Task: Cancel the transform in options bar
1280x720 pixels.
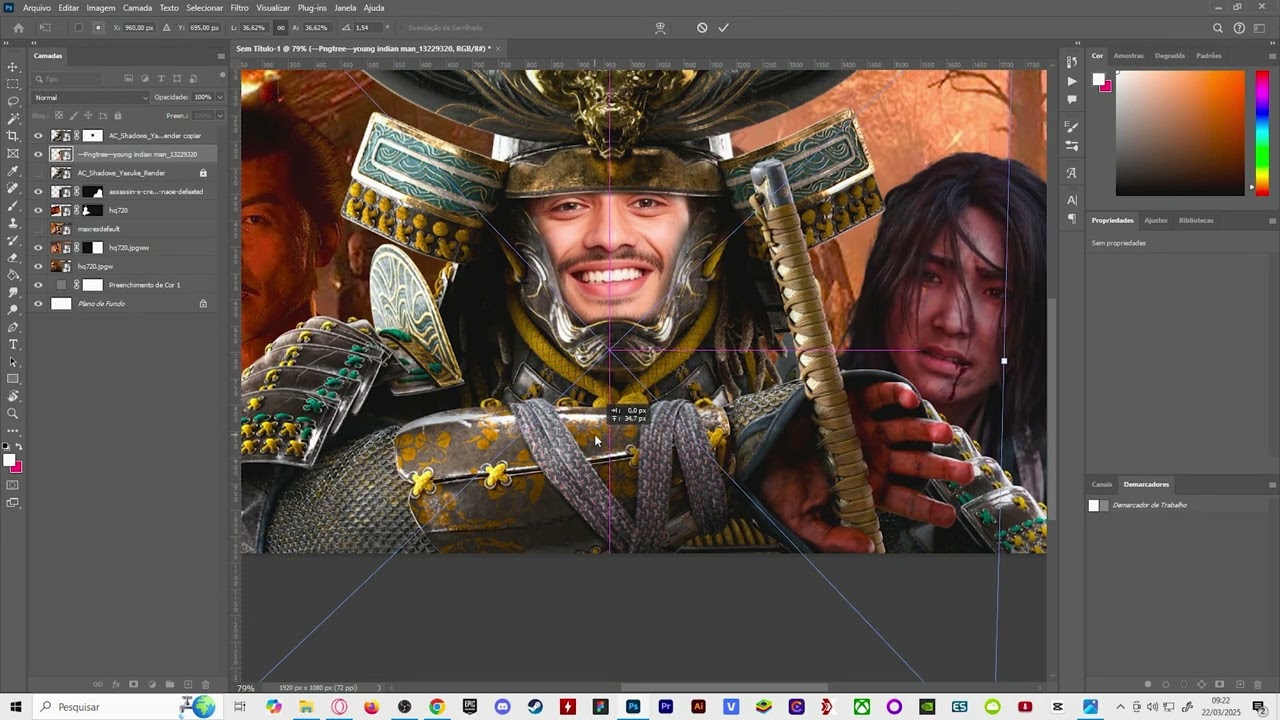Action: tap(702, 28)
